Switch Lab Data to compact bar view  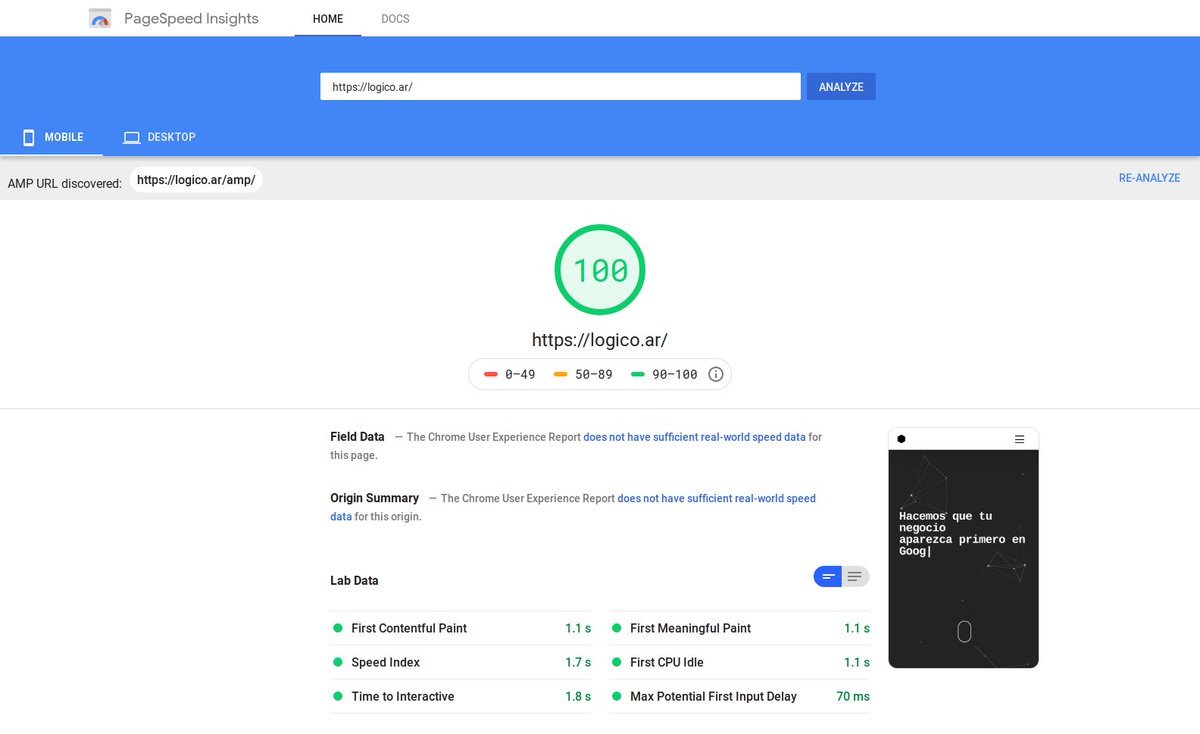click(x=828, y=577)
